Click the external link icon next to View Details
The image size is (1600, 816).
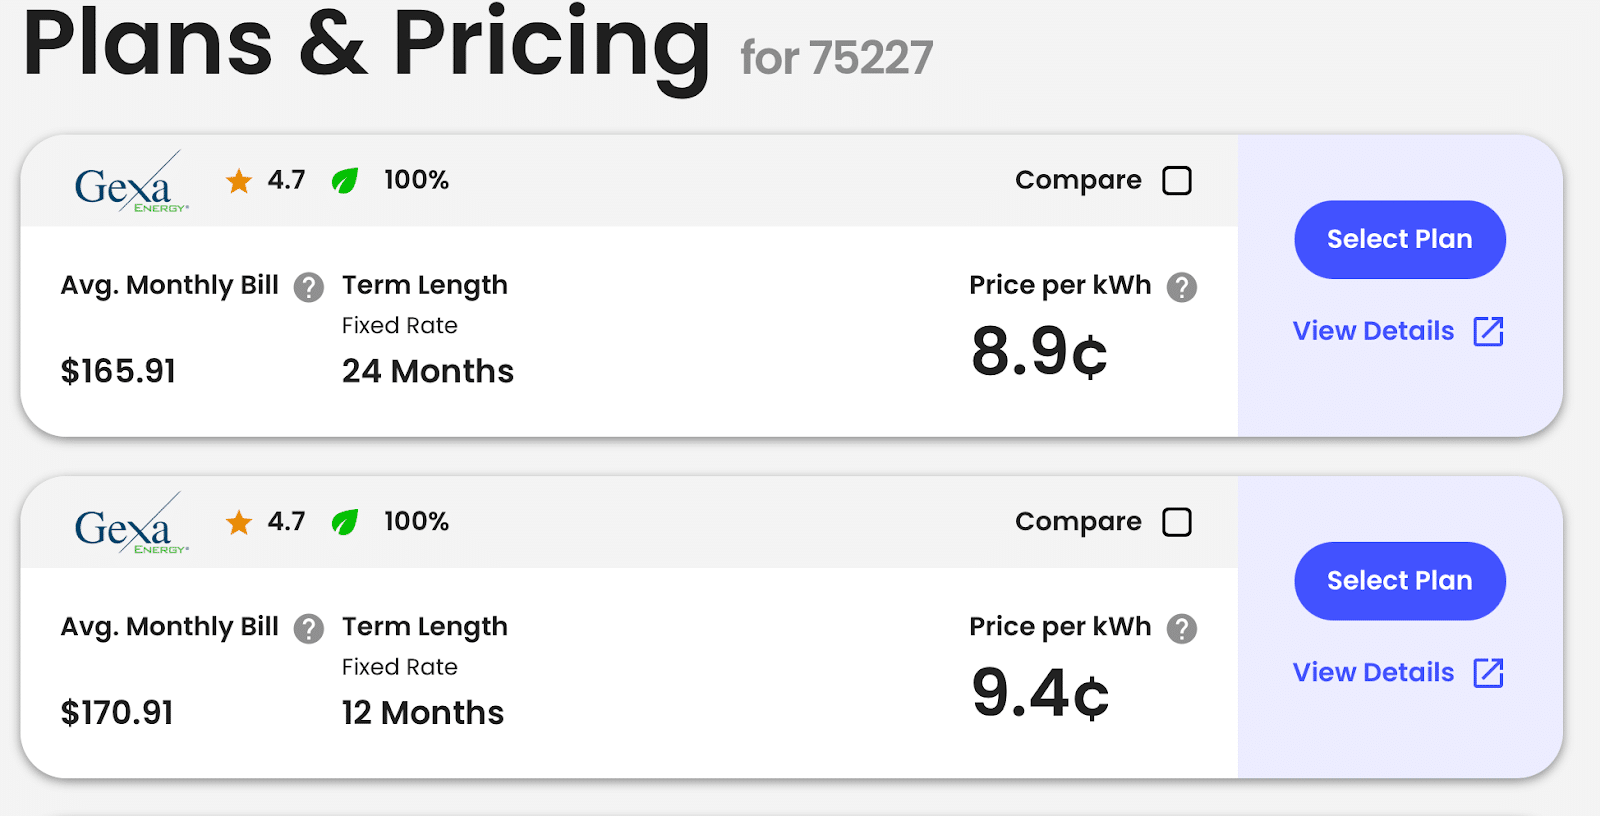coord(1489,331)
